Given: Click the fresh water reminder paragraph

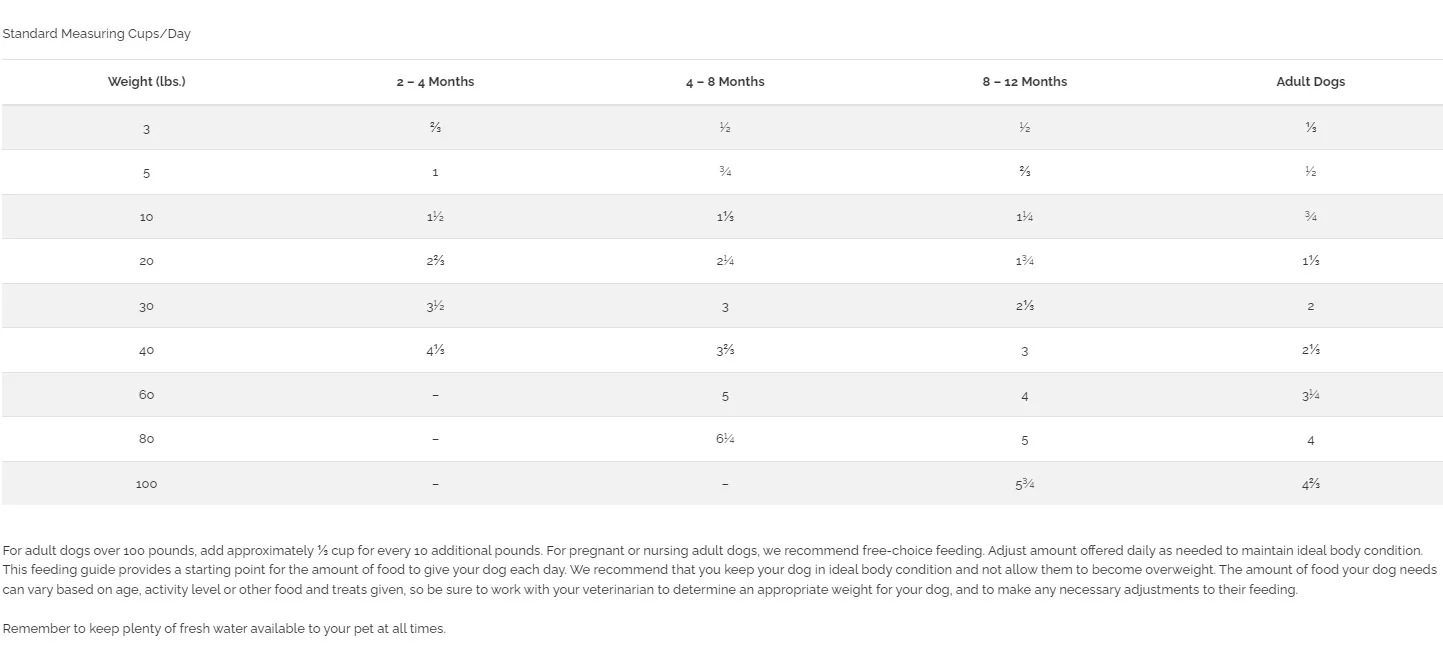Looking at the screenshot, I should pos(224,629).
